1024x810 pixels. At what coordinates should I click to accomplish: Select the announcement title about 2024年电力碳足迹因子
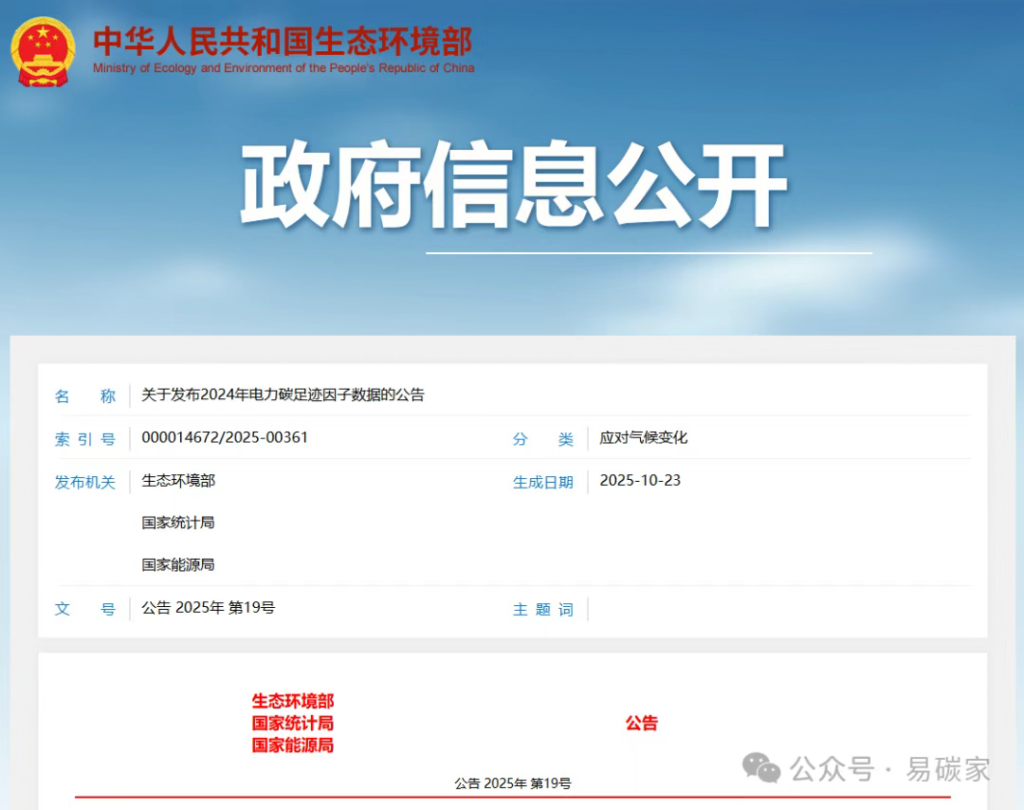click(283, 395)
